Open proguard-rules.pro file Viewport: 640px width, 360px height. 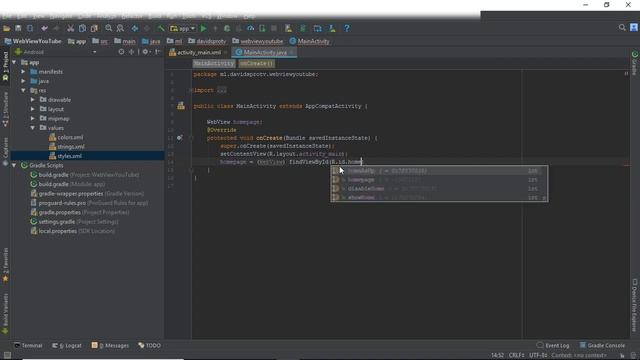89,203
